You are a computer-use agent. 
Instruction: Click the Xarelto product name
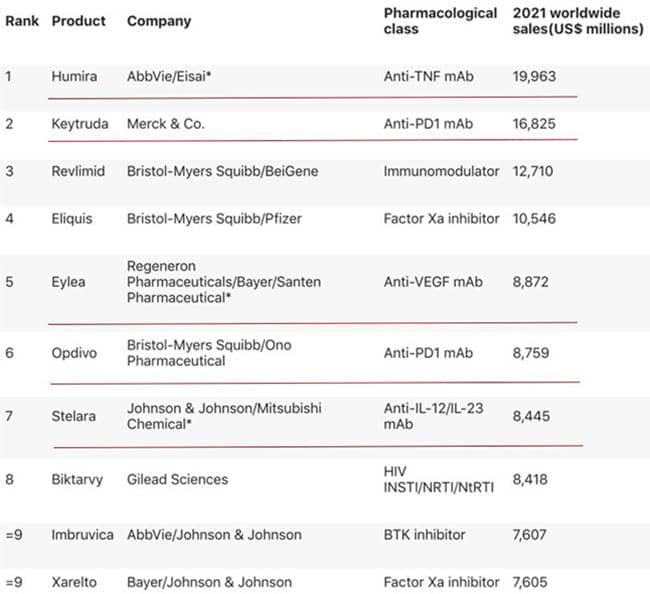click(x=77, y=581)
